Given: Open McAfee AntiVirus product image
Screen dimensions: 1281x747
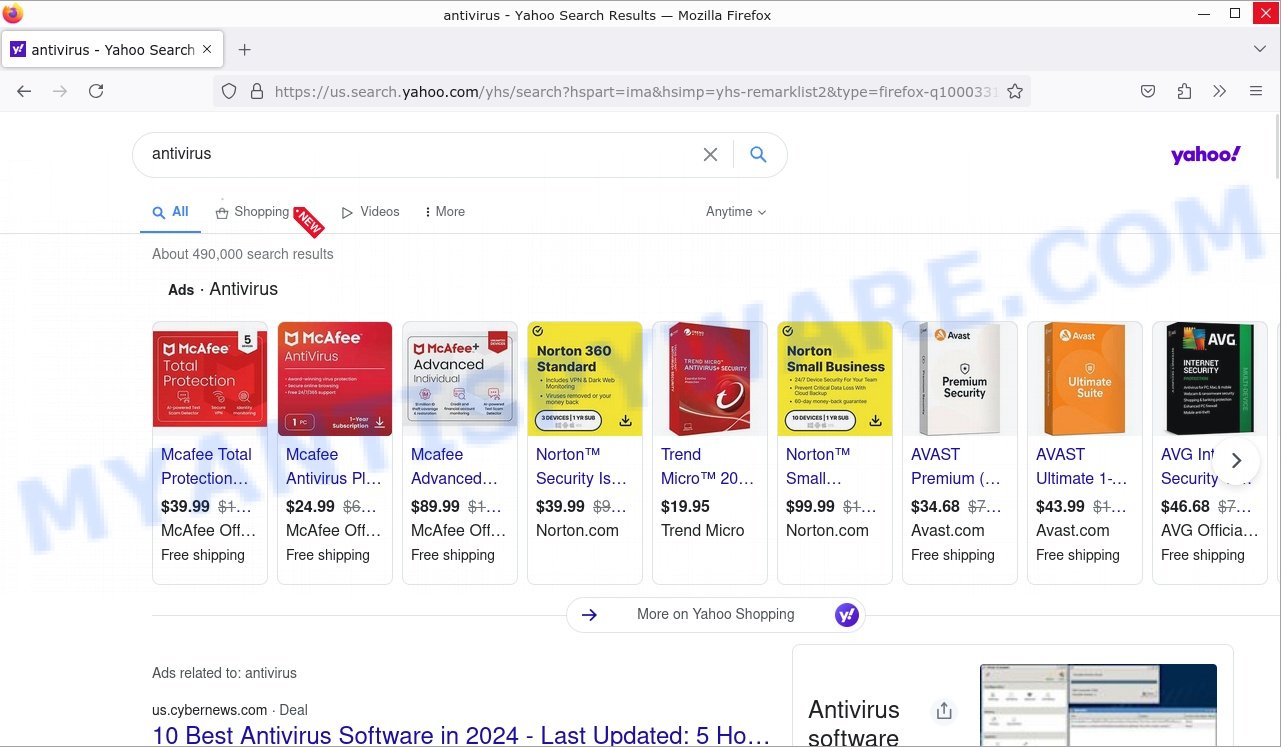Looking at the screenshot, I should pos(335,379).
